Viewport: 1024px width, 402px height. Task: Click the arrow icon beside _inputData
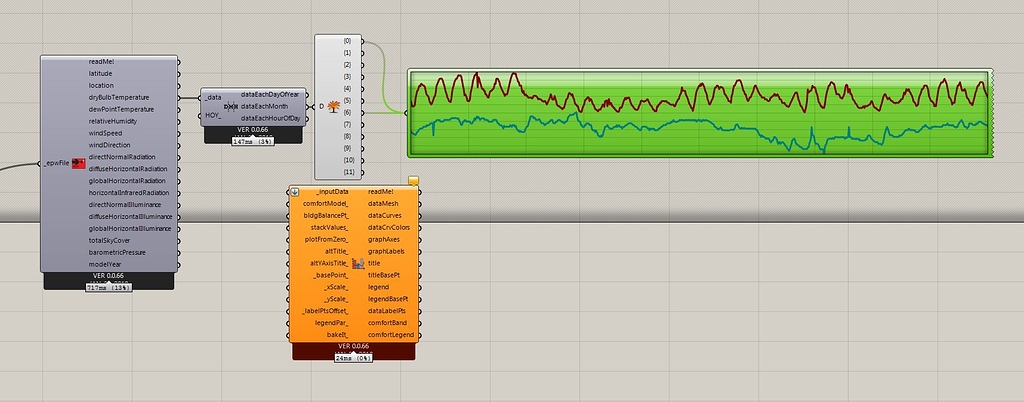[295, 192]
